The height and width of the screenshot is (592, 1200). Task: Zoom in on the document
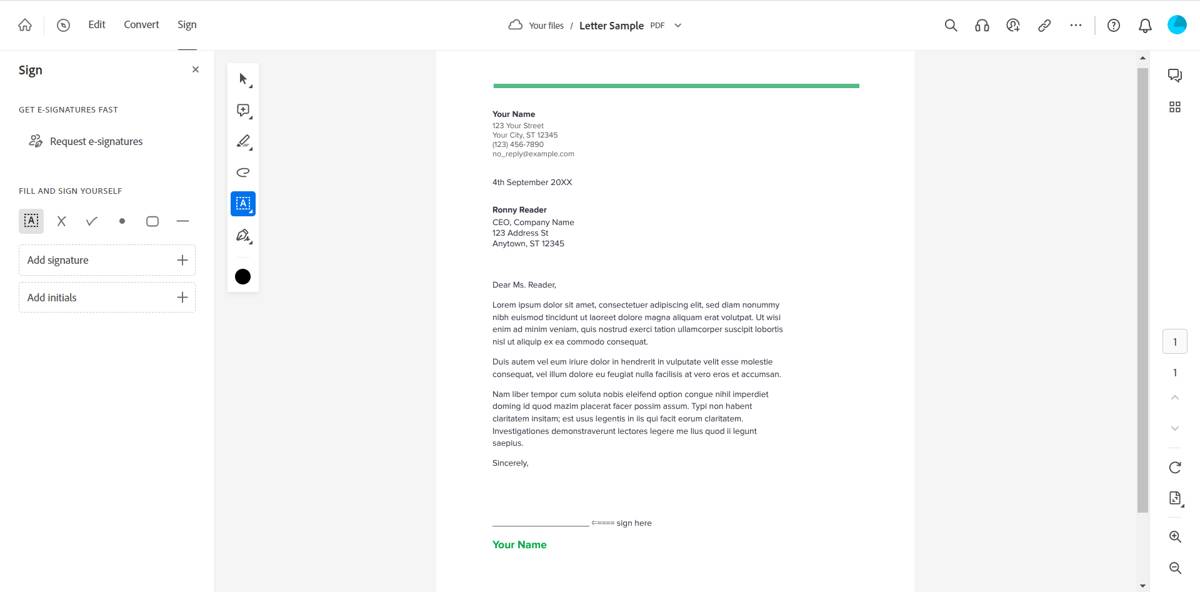tap(1175, 537)
